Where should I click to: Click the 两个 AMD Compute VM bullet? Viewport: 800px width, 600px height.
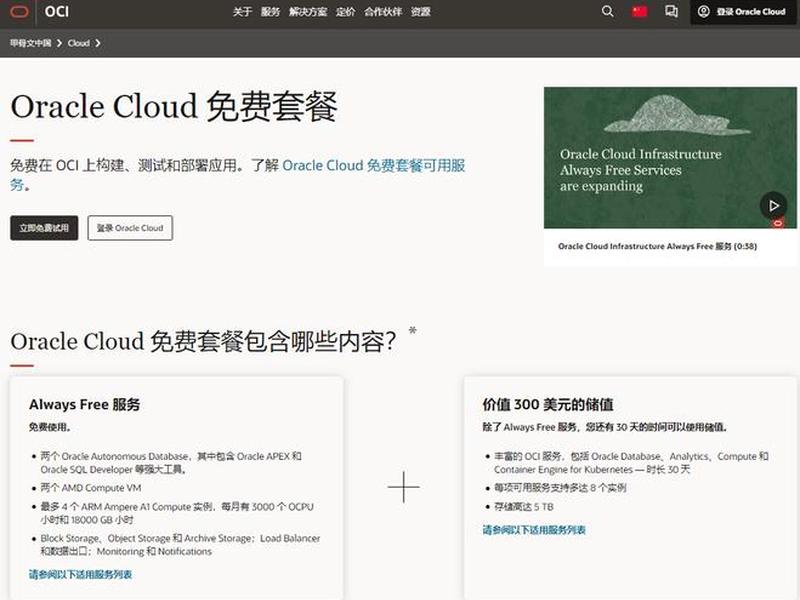click(x=91, y=488)
